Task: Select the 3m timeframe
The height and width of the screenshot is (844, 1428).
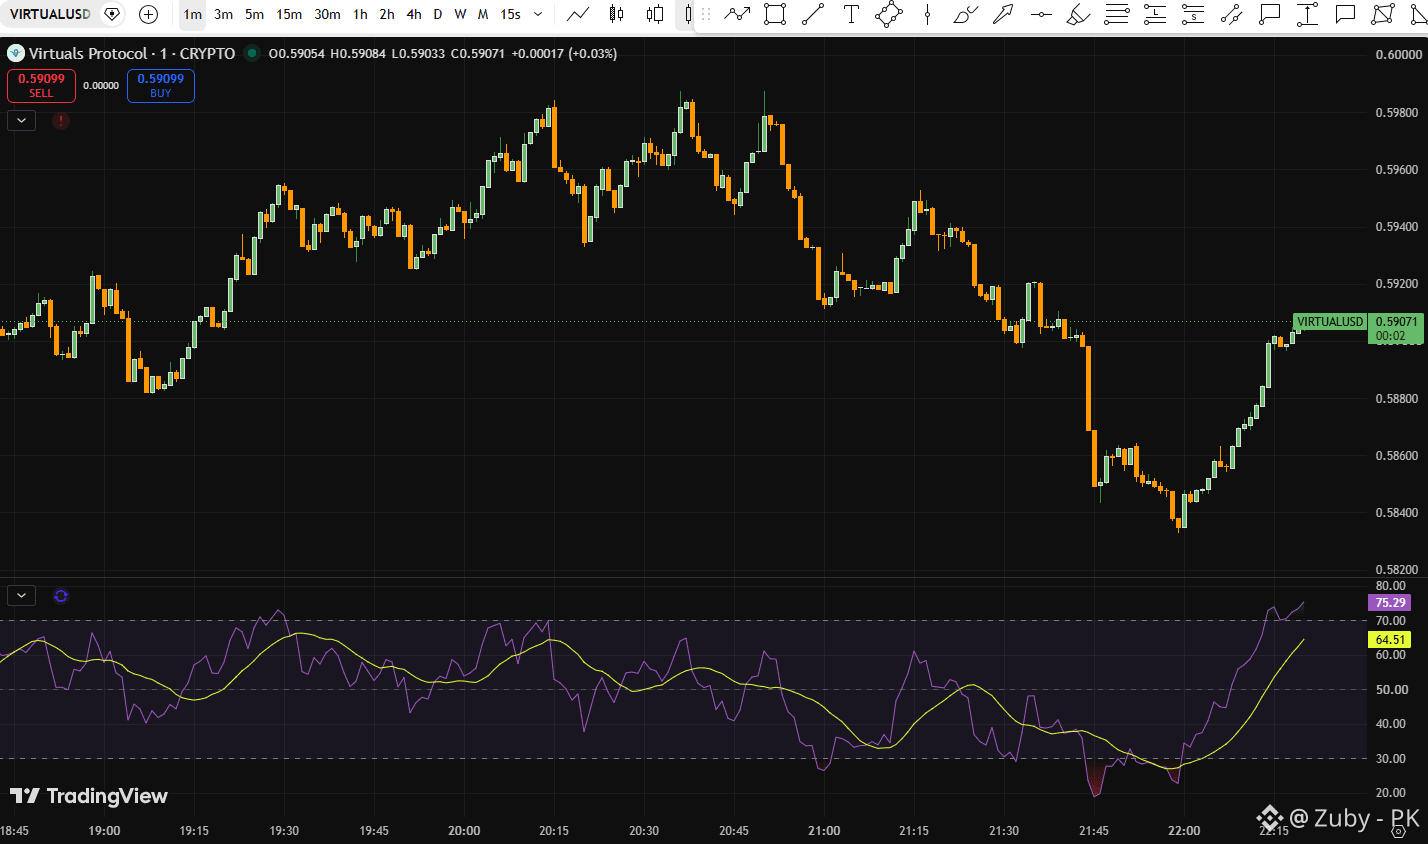Action: point(223,14)
